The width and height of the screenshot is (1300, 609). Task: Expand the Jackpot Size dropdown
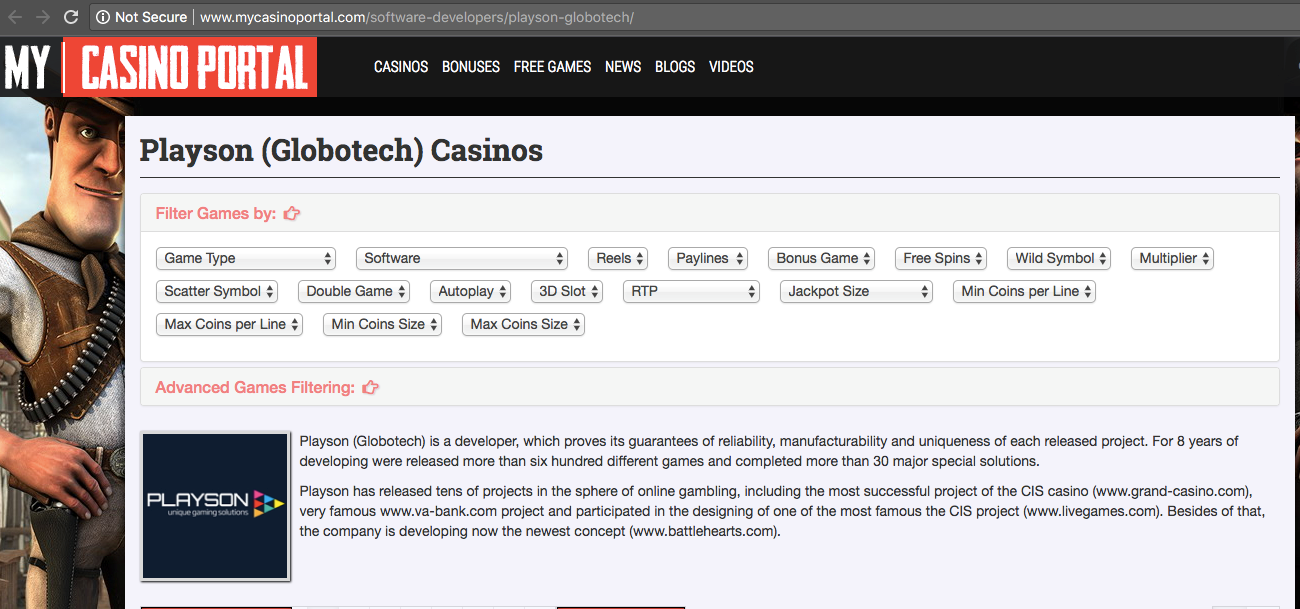click(x=856, y=291)
